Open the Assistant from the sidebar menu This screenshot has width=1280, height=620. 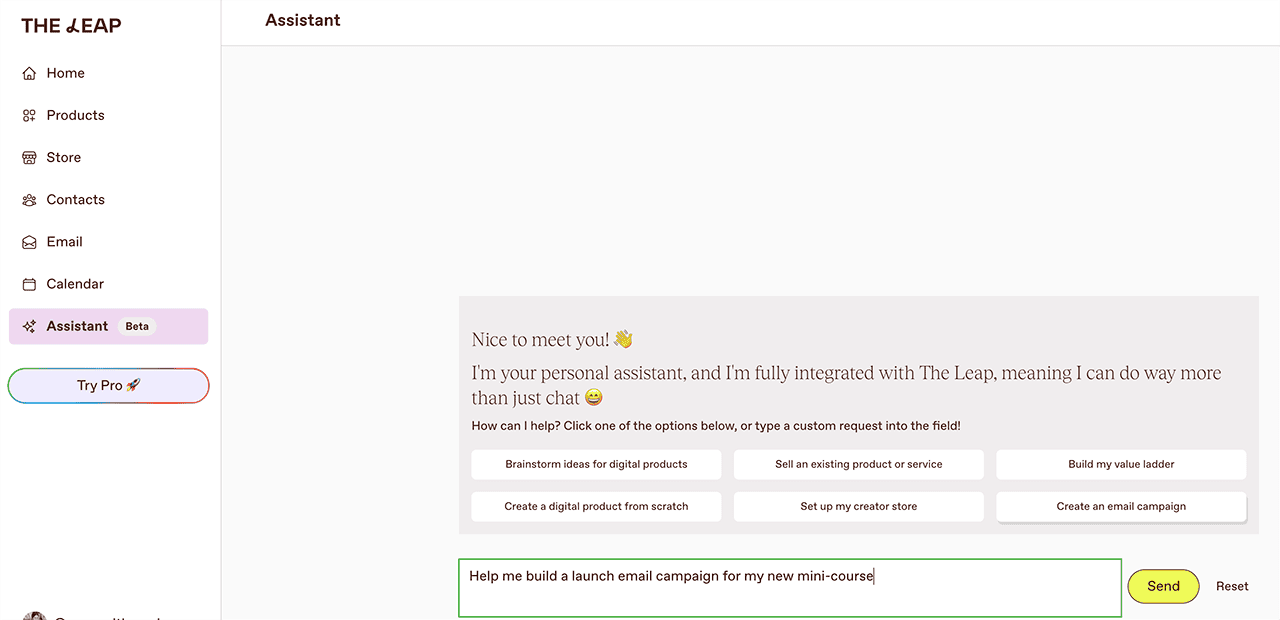pyautogui.click(x=77, y=325)
